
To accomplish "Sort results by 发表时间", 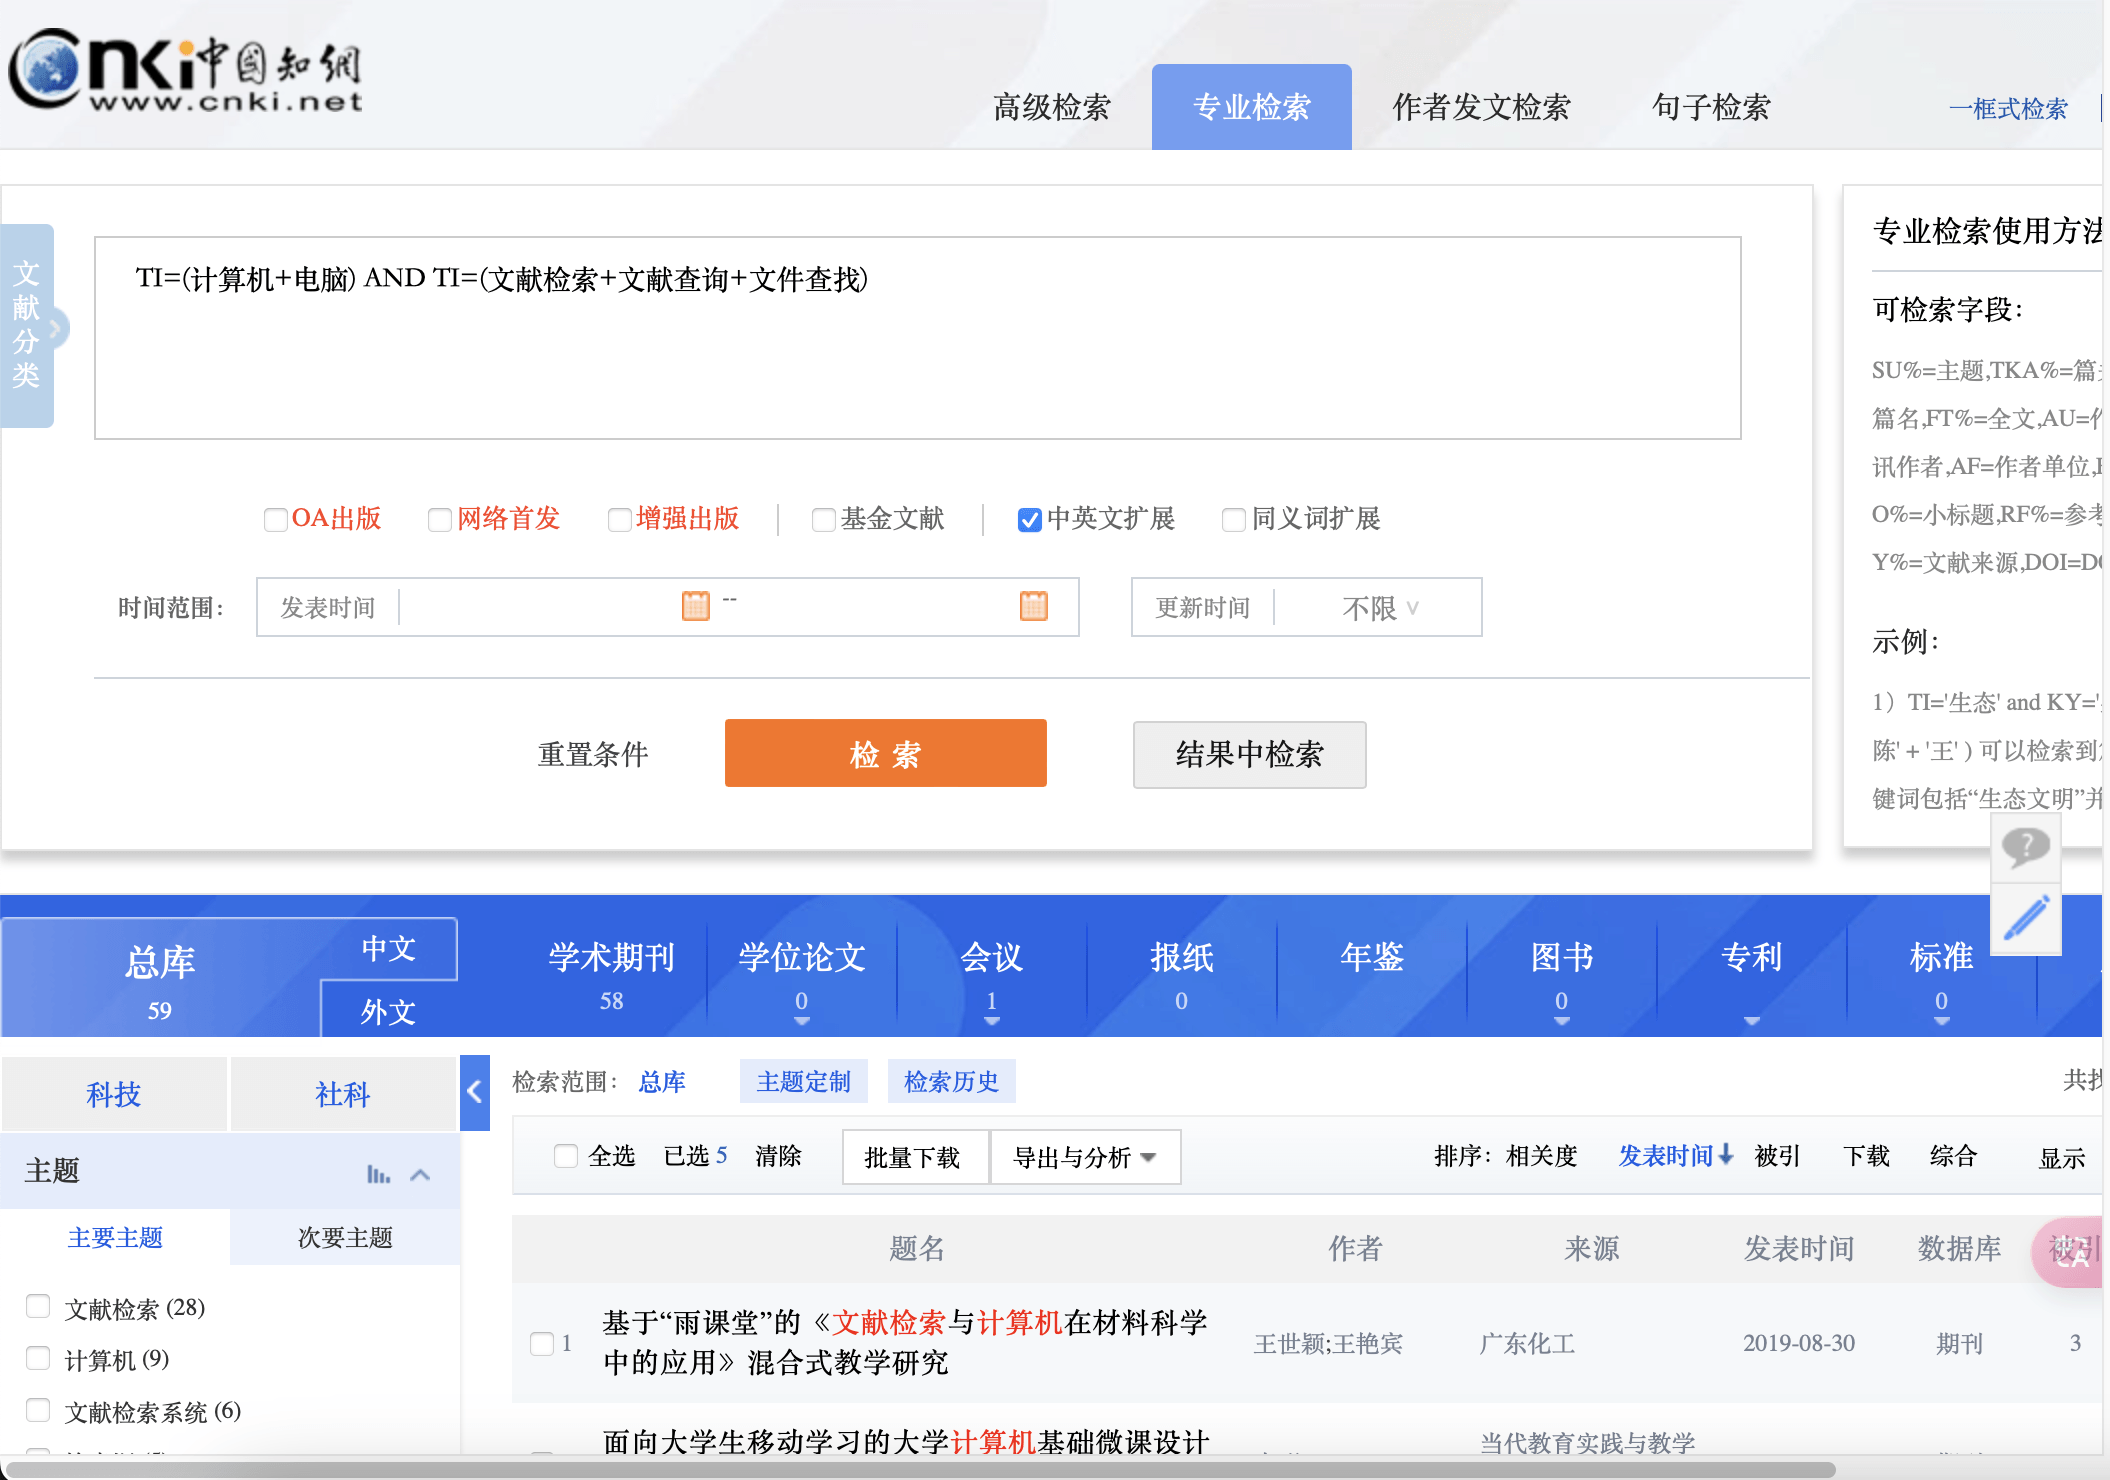I will click(1676, 1156).
